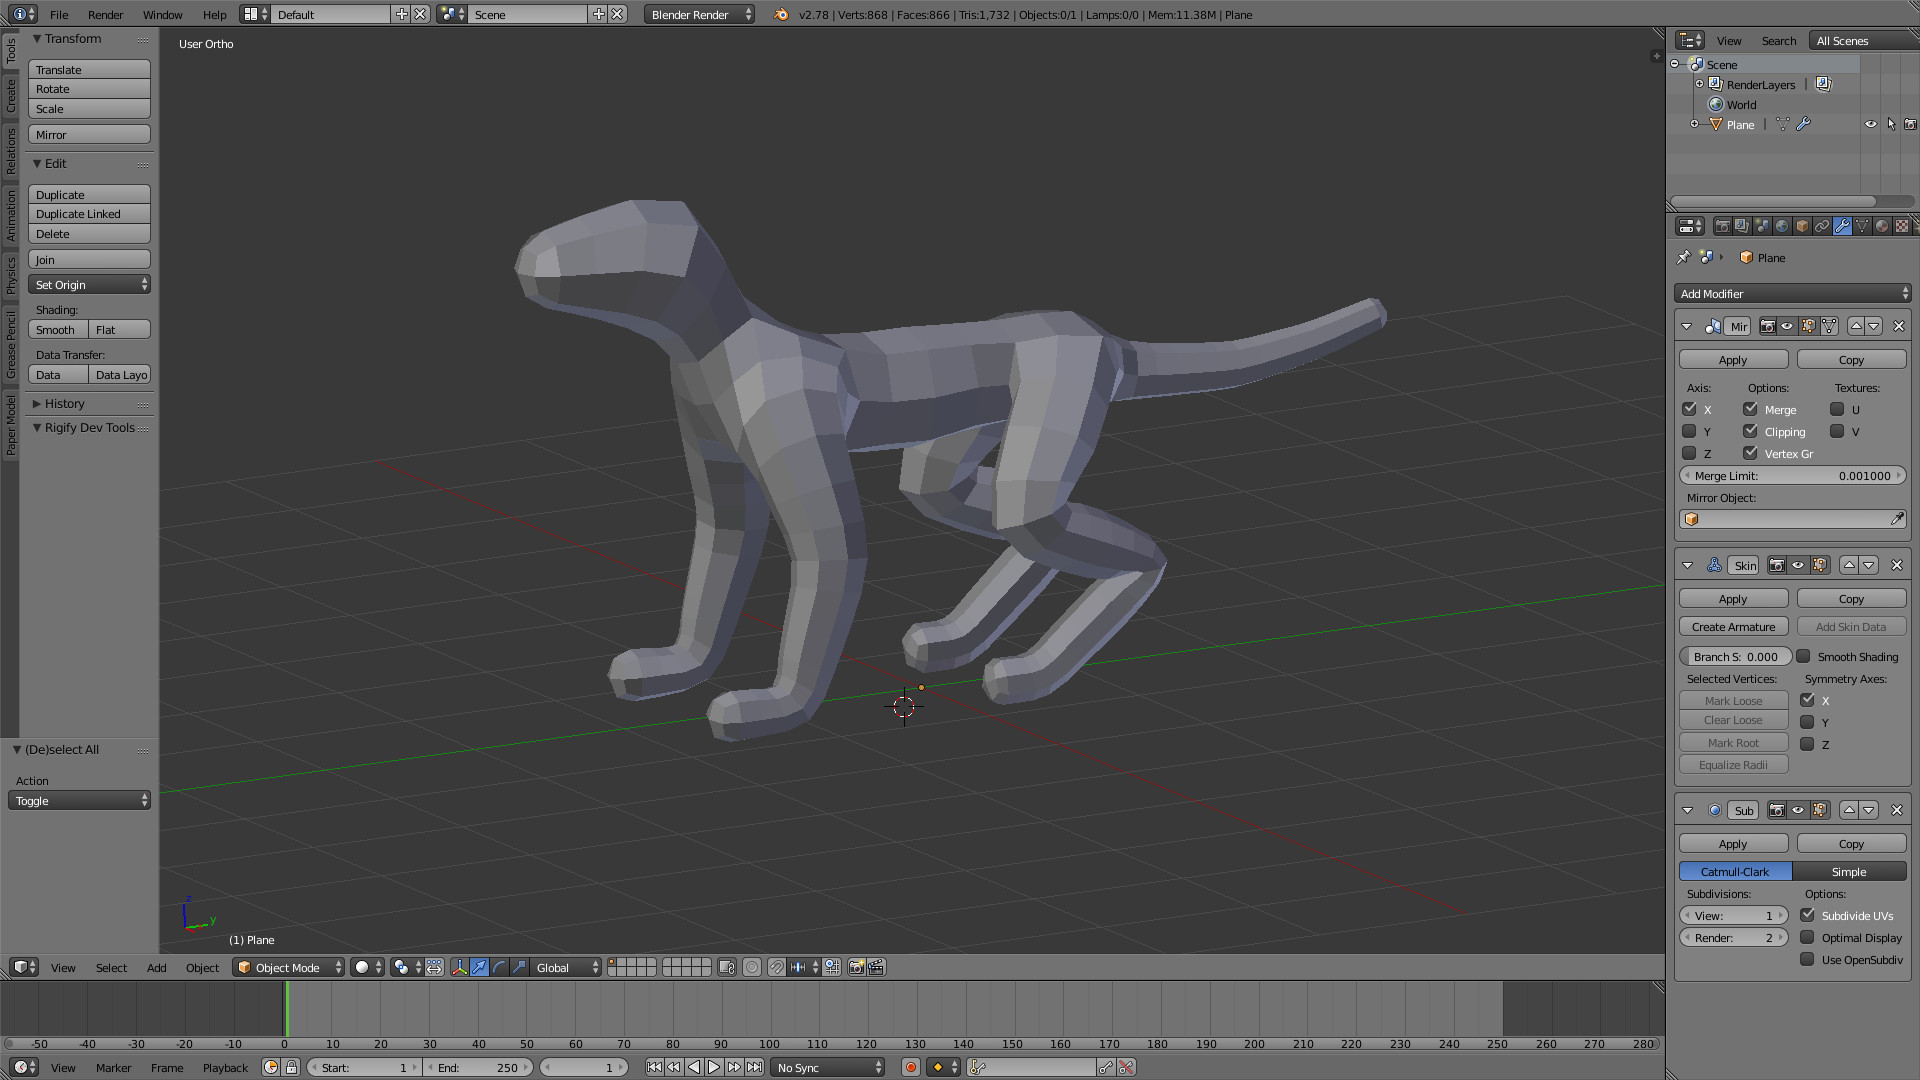
Task: Play the animation forward
Action: click(714, 1067)
